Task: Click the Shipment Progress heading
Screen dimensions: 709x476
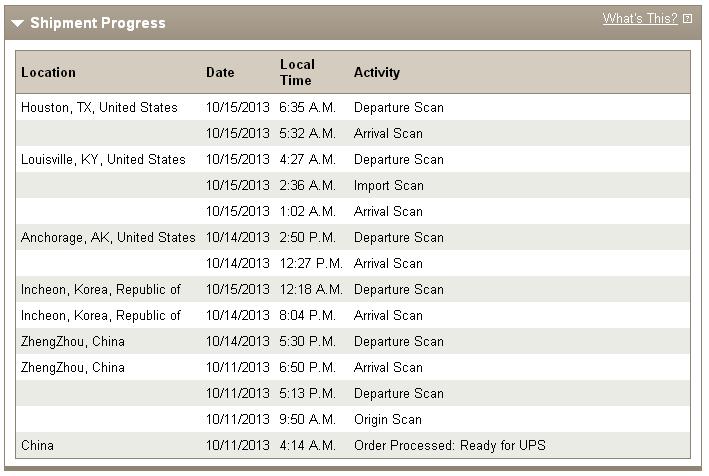Action: [x=98, y=23]
